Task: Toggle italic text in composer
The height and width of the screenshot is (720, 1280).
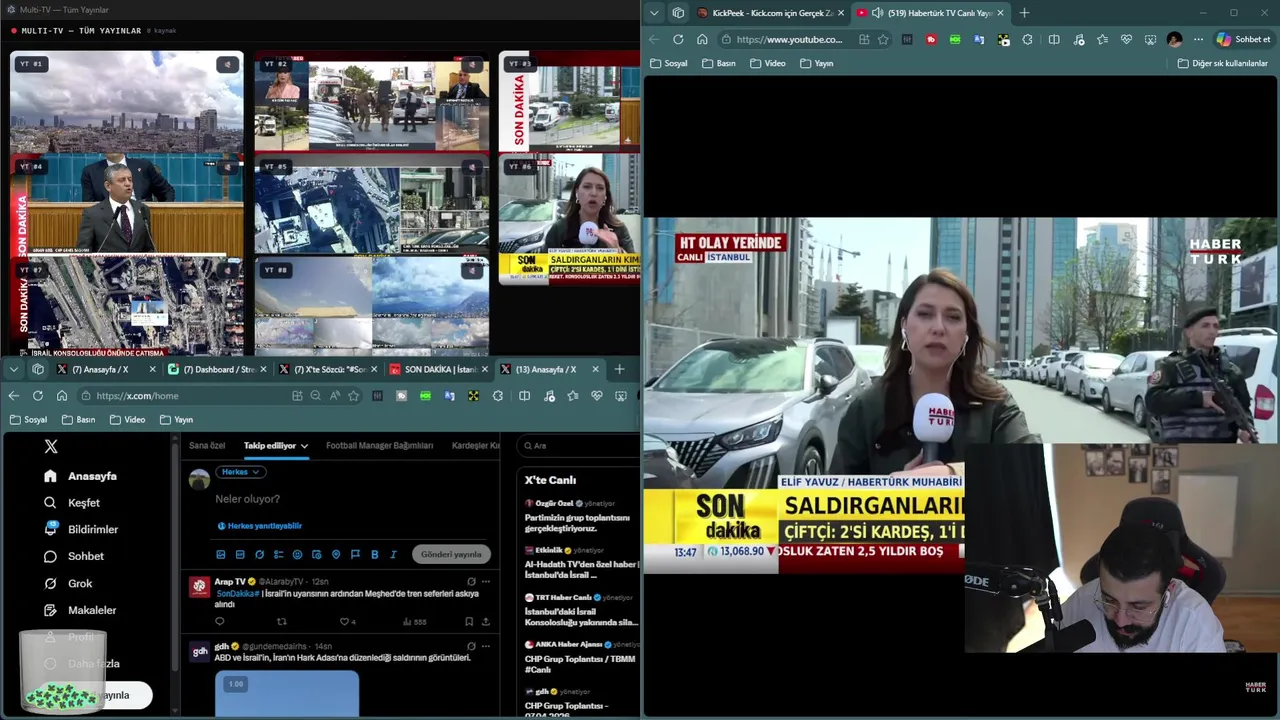Action: tap(393, 554)
